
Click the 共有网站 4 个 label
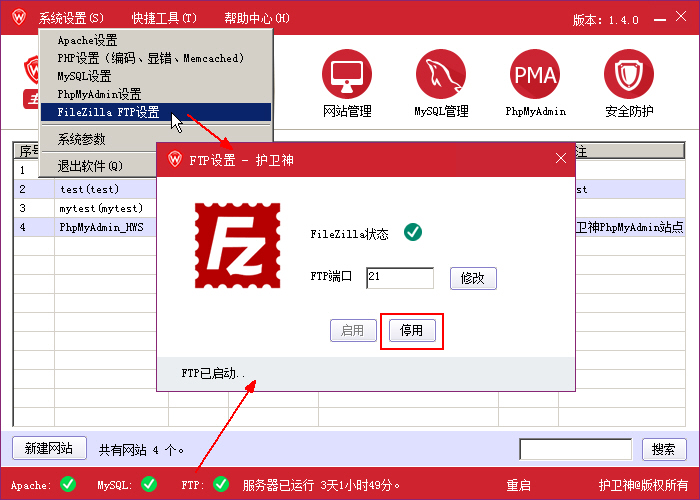point(142,450)
